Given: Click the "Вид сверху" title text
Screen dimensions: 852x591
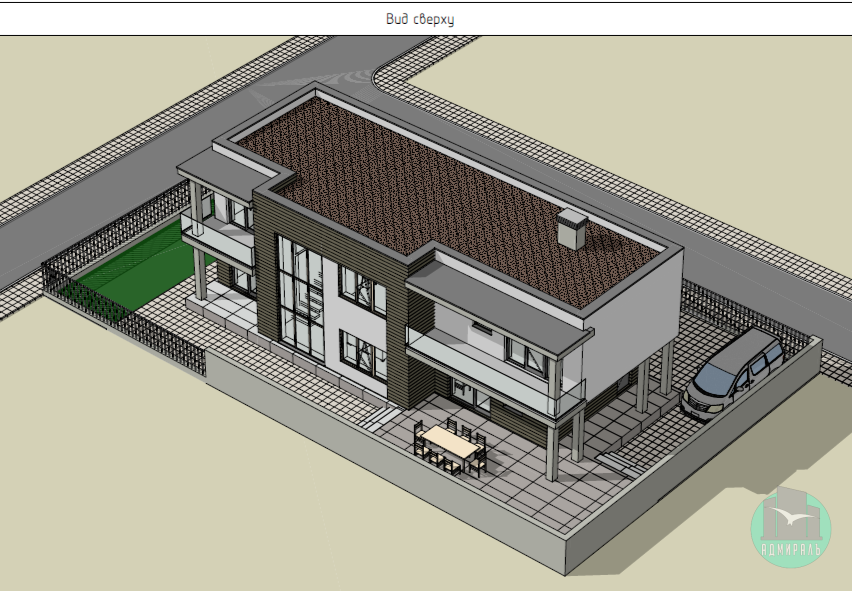Looking at the screenshot, I should point(420,19).
